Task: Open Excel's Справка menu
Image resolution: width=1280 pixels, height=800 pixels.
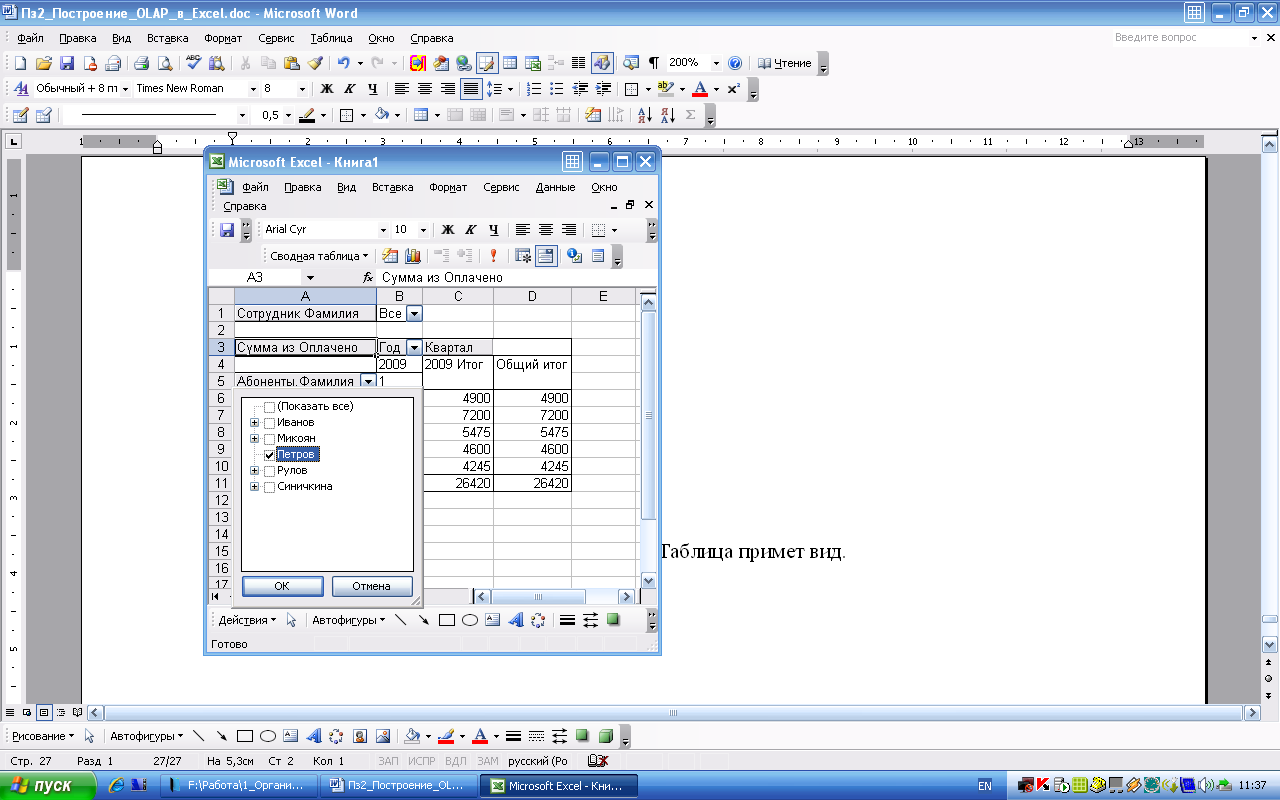Action: pyautogui.click(x=245, y=206)
